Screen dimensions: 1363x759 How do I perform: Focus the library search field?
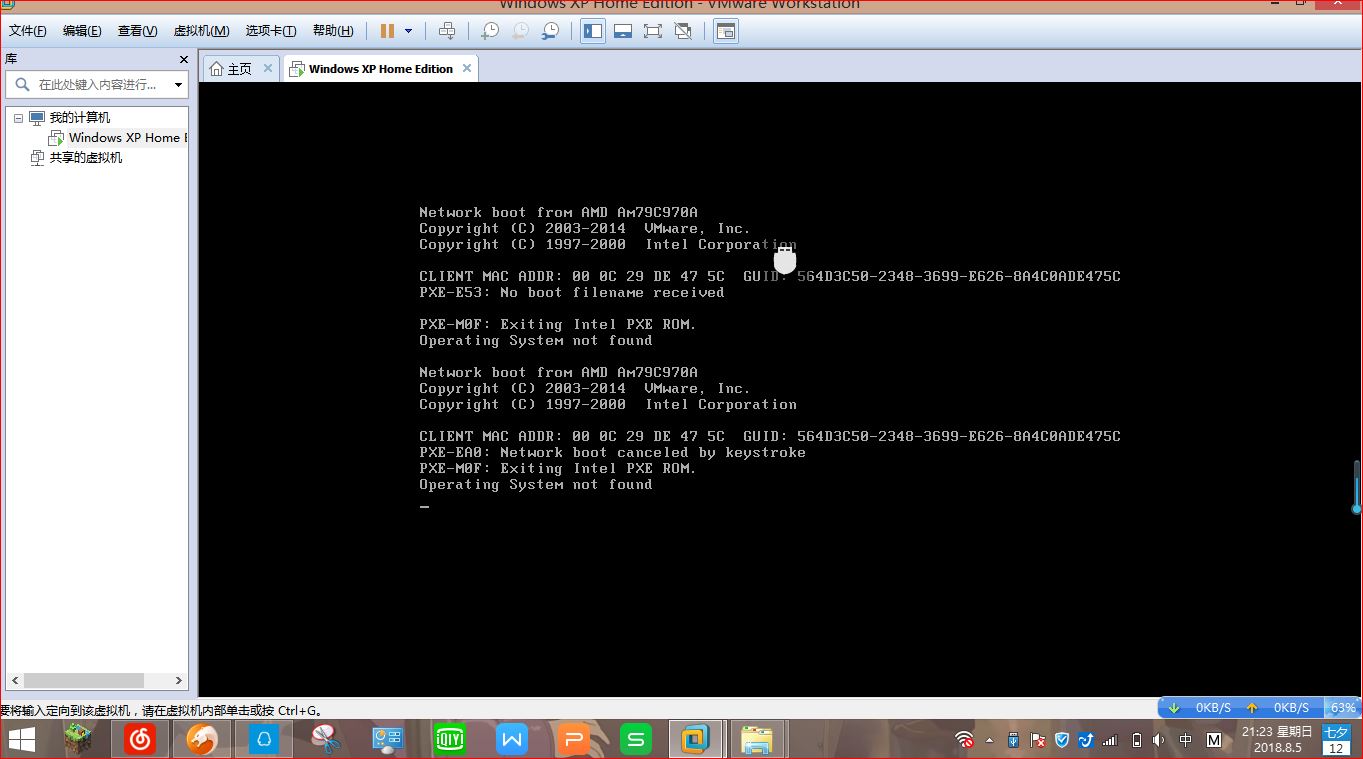[x=96, y=85]
